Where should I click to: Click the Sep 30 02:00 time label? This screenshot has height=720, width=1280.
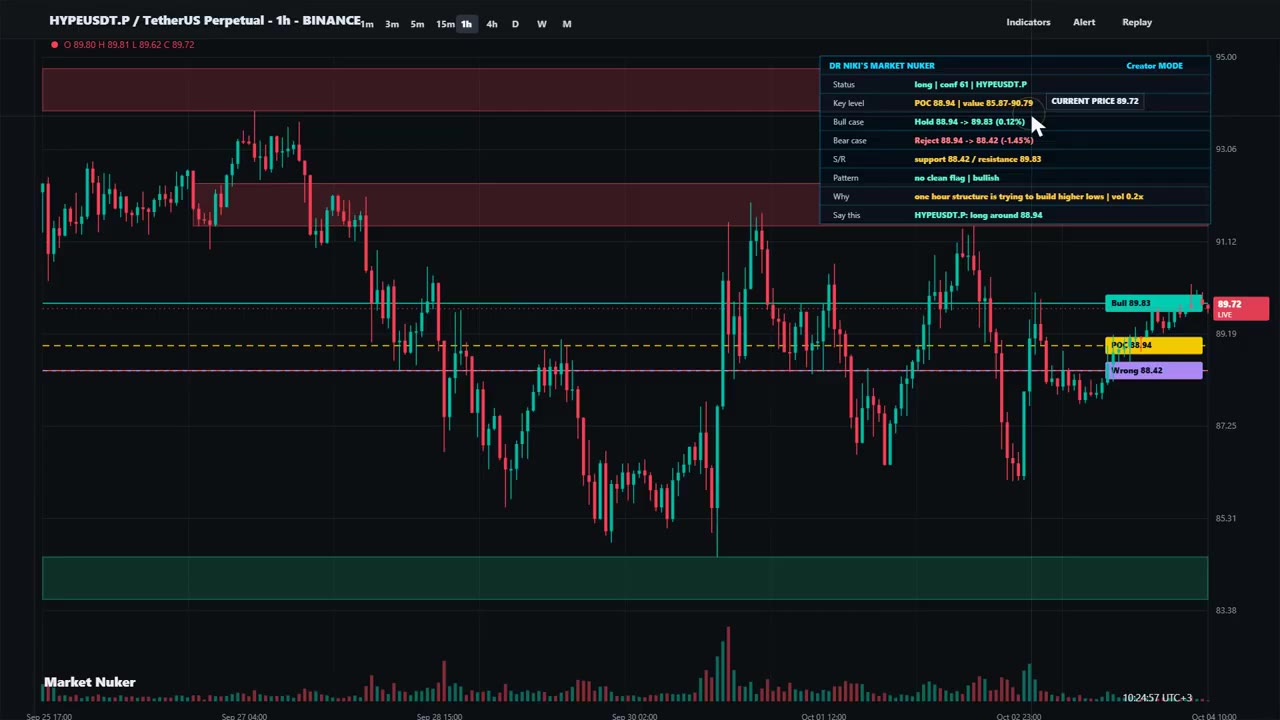coord(634,716)
